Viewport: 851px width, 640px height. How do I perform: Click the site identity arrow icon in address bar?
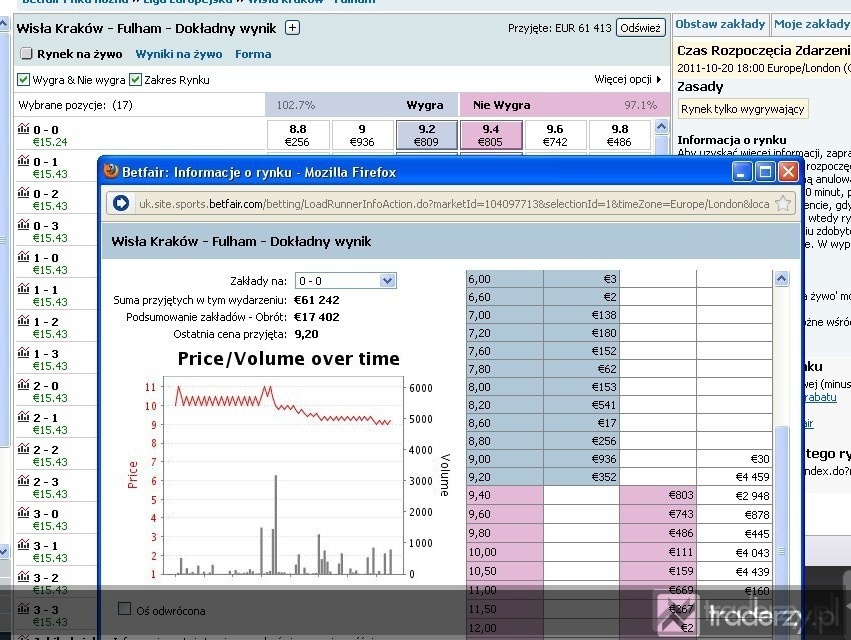(120, 204)
